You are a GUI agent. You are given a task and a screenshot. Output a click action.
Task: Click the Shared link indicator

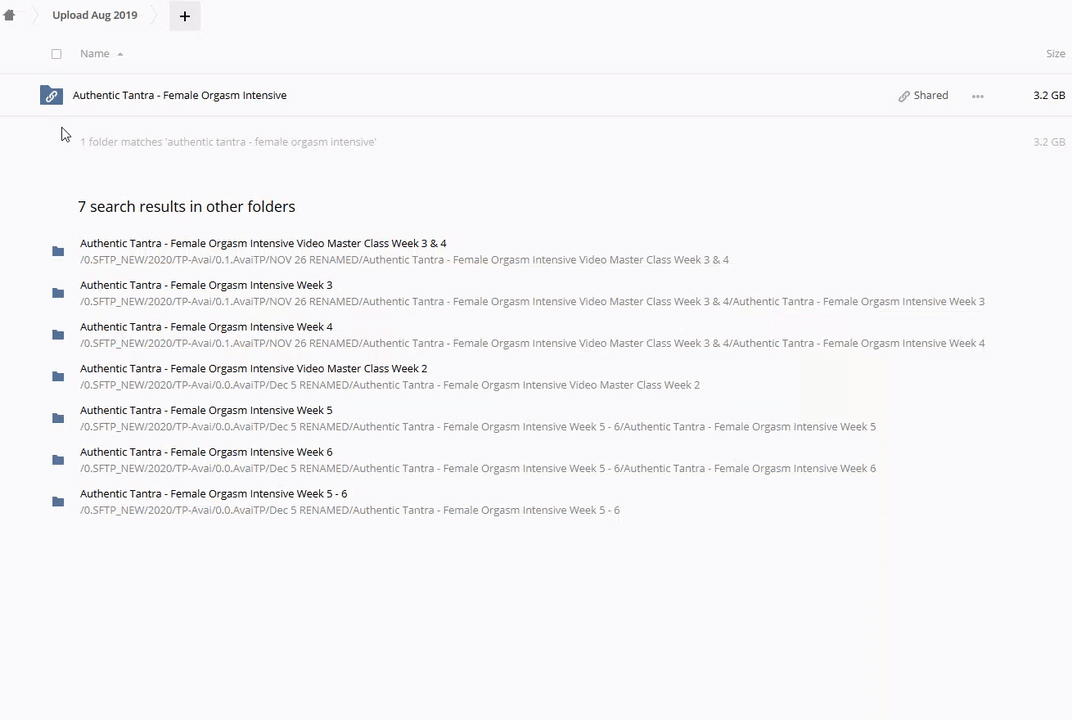click(x=922, y=96)
